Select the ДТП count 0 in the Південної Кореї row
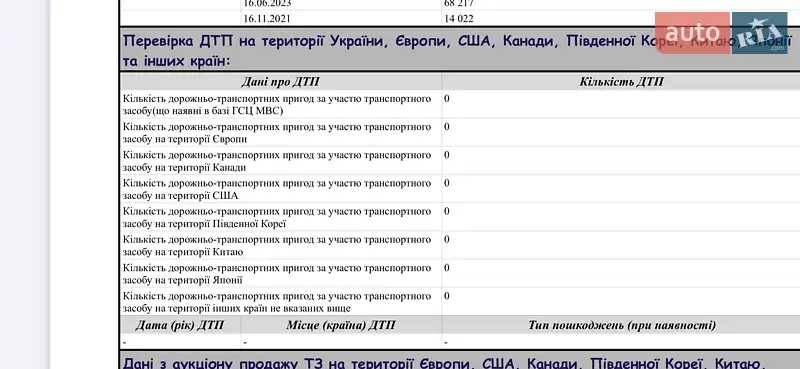Viewport: 800px width, 369px height. 447,211
